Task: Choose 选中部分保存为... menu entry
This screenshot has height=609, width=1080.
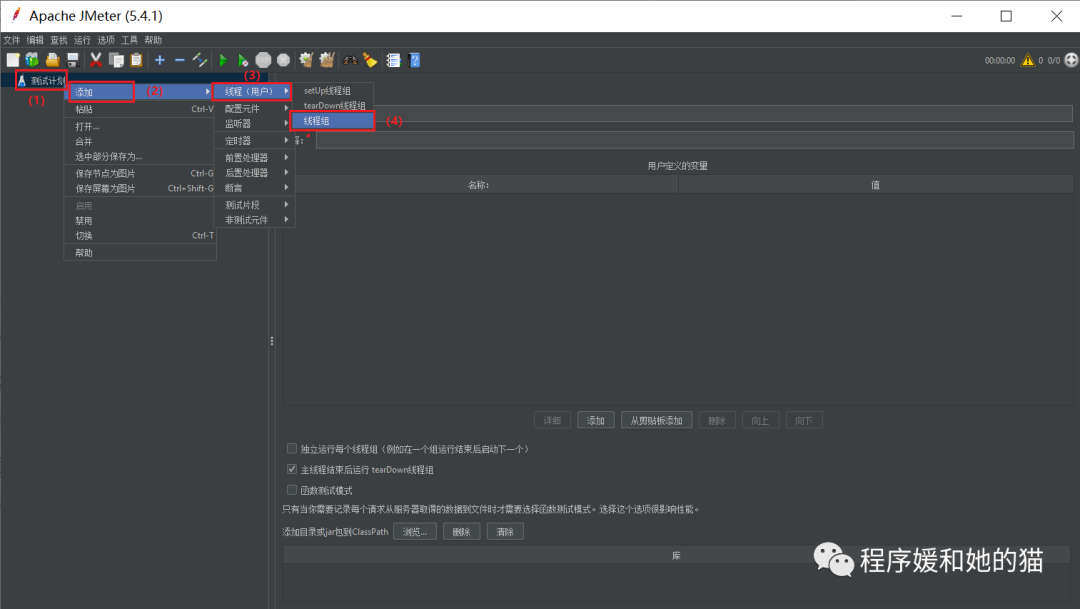Action: click(x=140, y=156)
